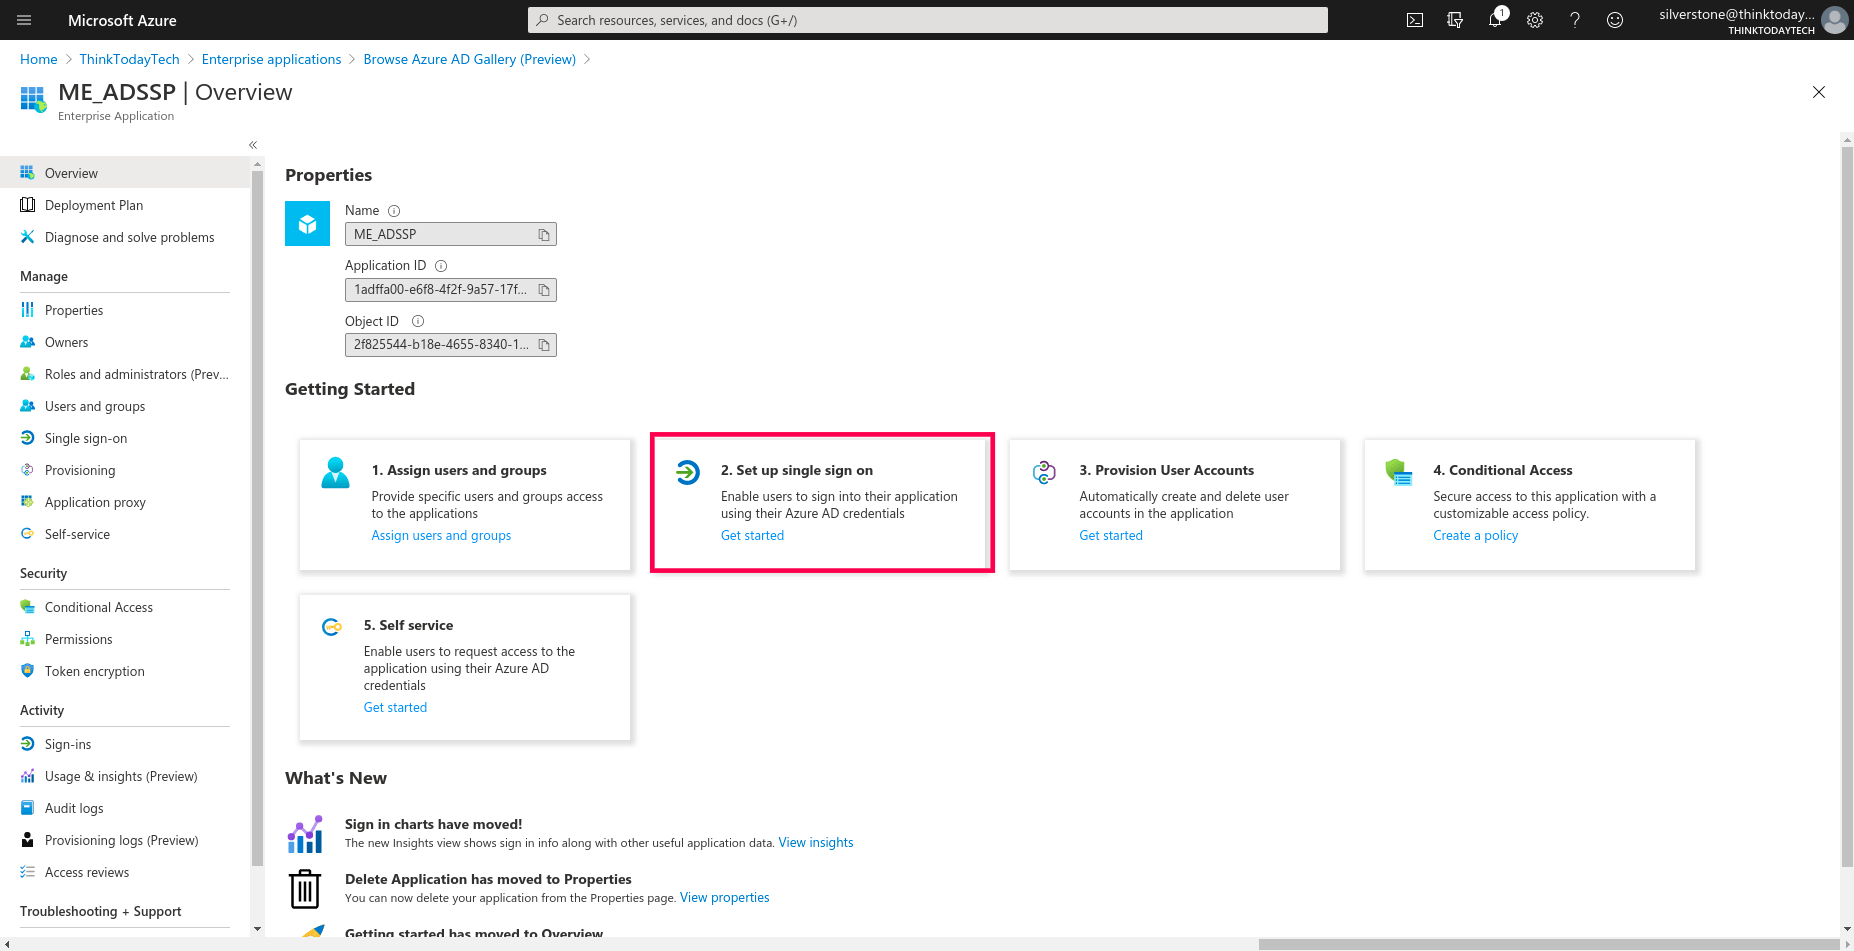Open the Azure portal hamburger menu
This screenshot has width=1854, height=951.
[24, 20]
